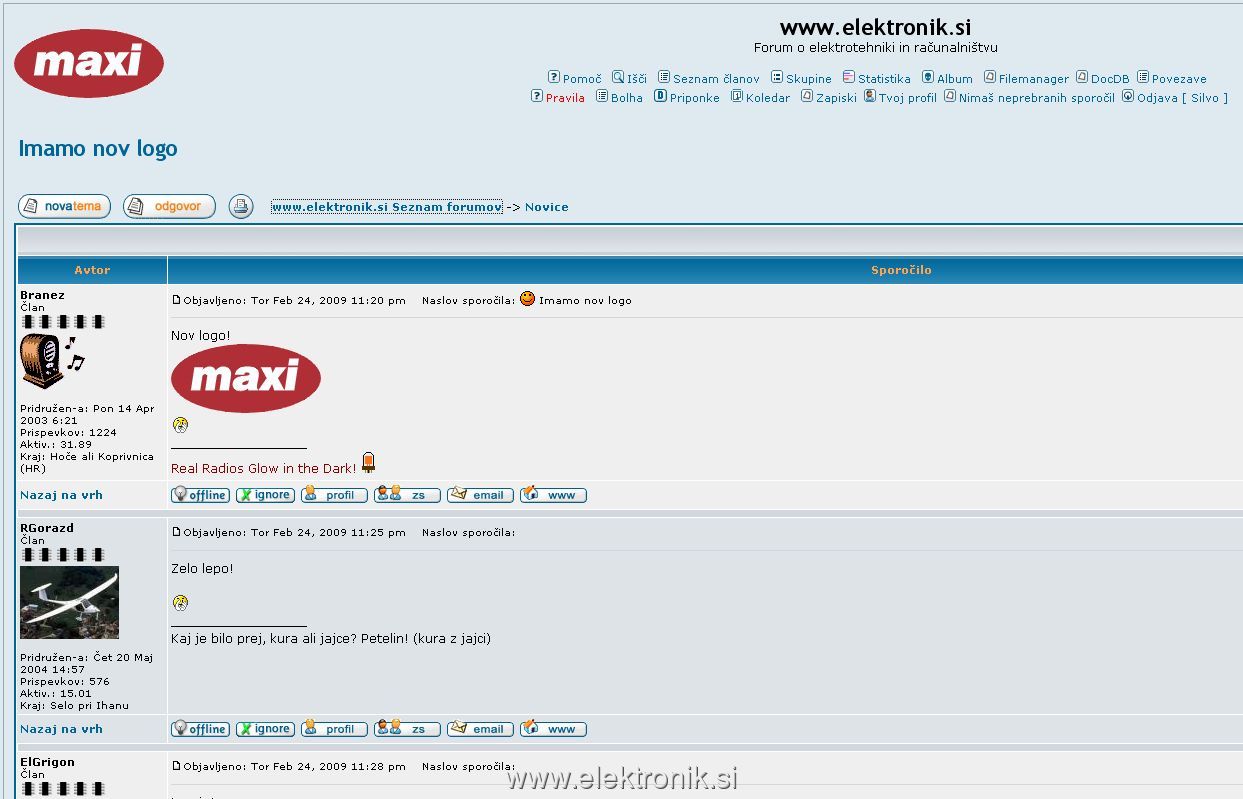The width and height of the screenshot is (1243, 799).
Task: Click the offline status button under Branez's post
Action: point(200,495)
